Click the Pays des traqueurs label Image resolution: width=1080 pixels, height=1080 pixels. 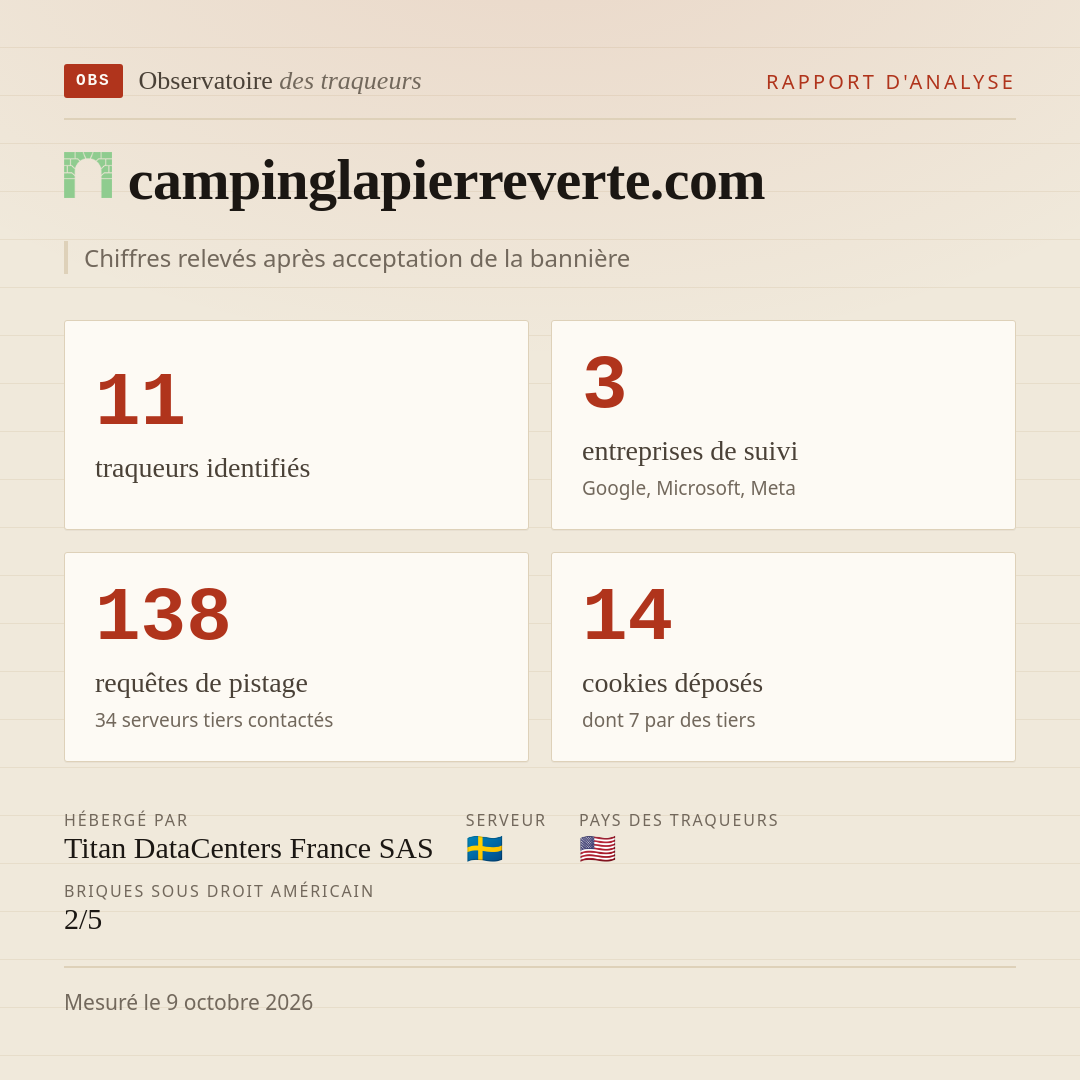pyautogui.click(x=678, y=820)
